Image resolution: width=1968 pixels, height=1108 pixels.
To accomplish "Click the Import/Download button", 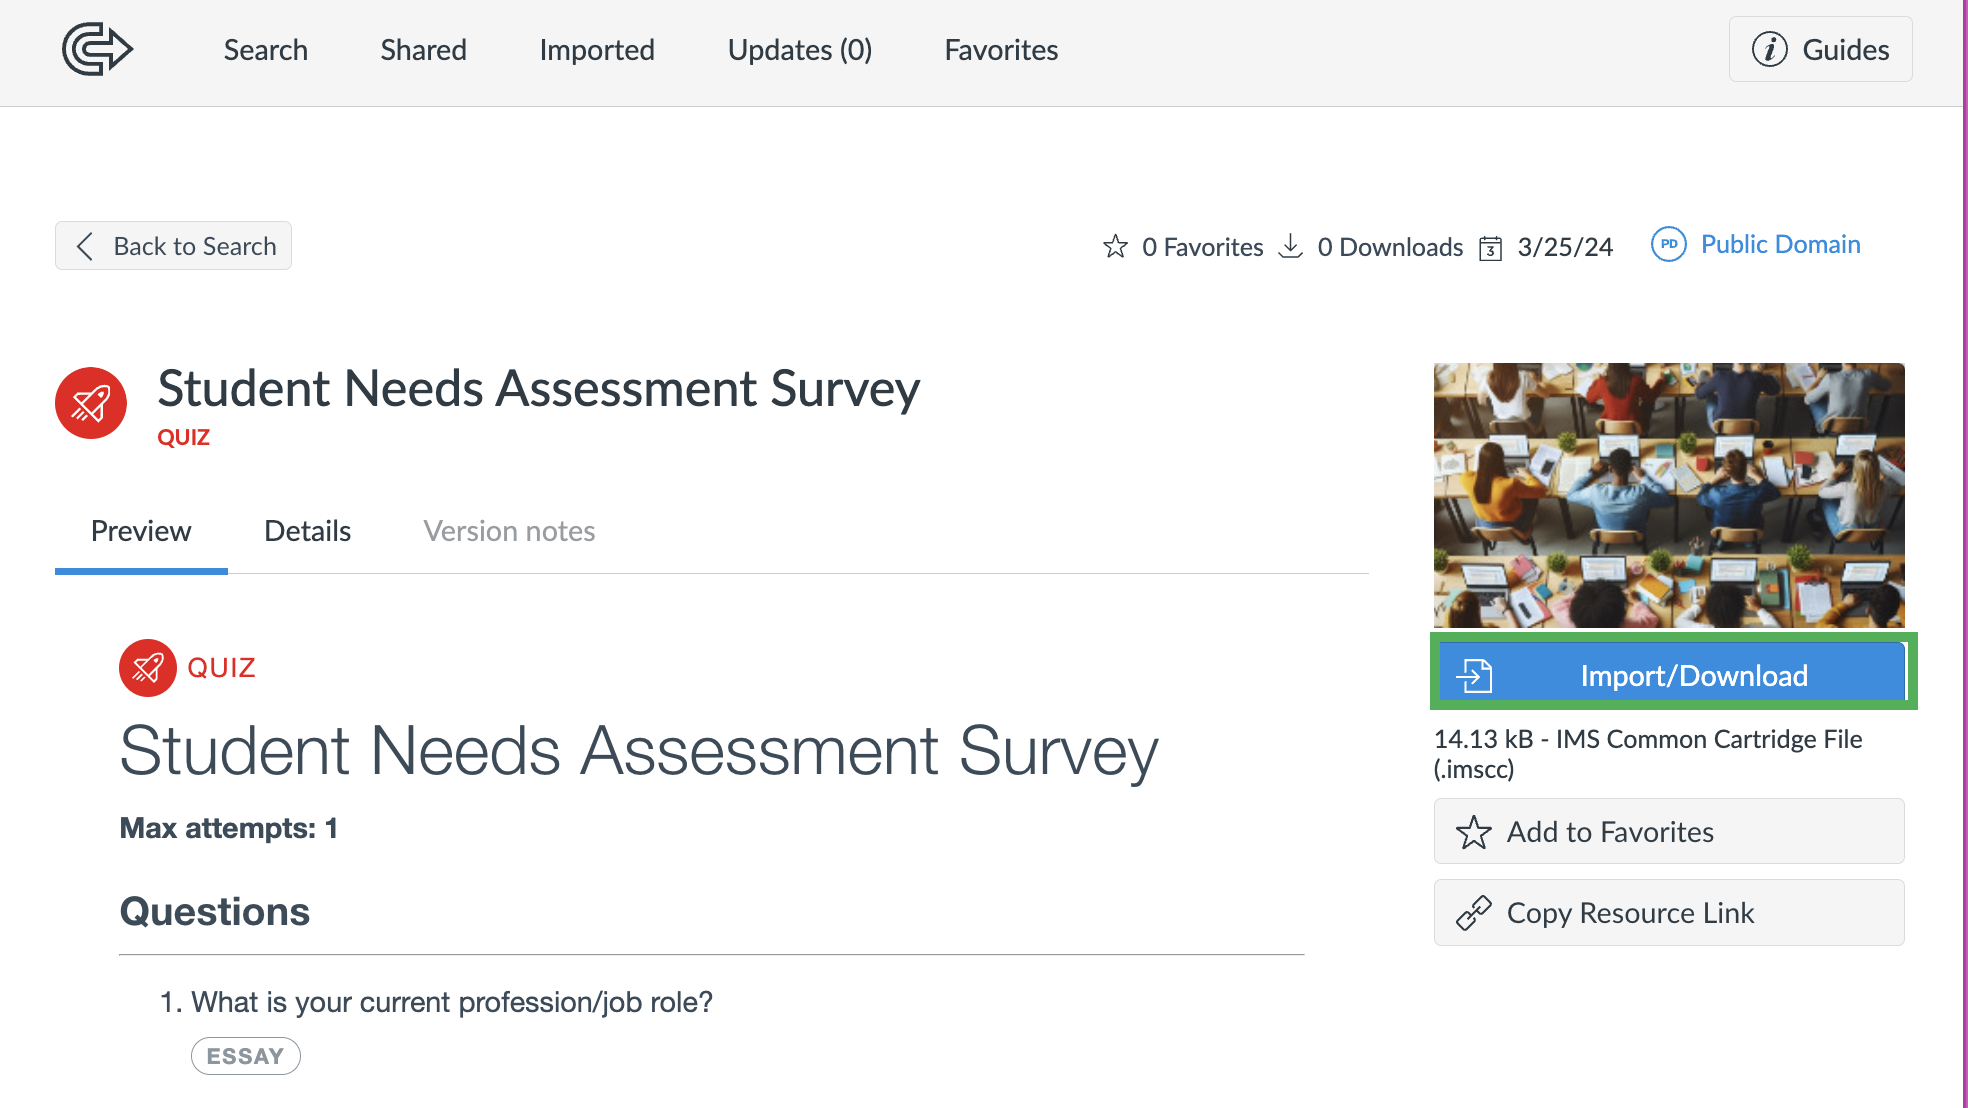I will pyautogui.click(x=1672, y=675).
